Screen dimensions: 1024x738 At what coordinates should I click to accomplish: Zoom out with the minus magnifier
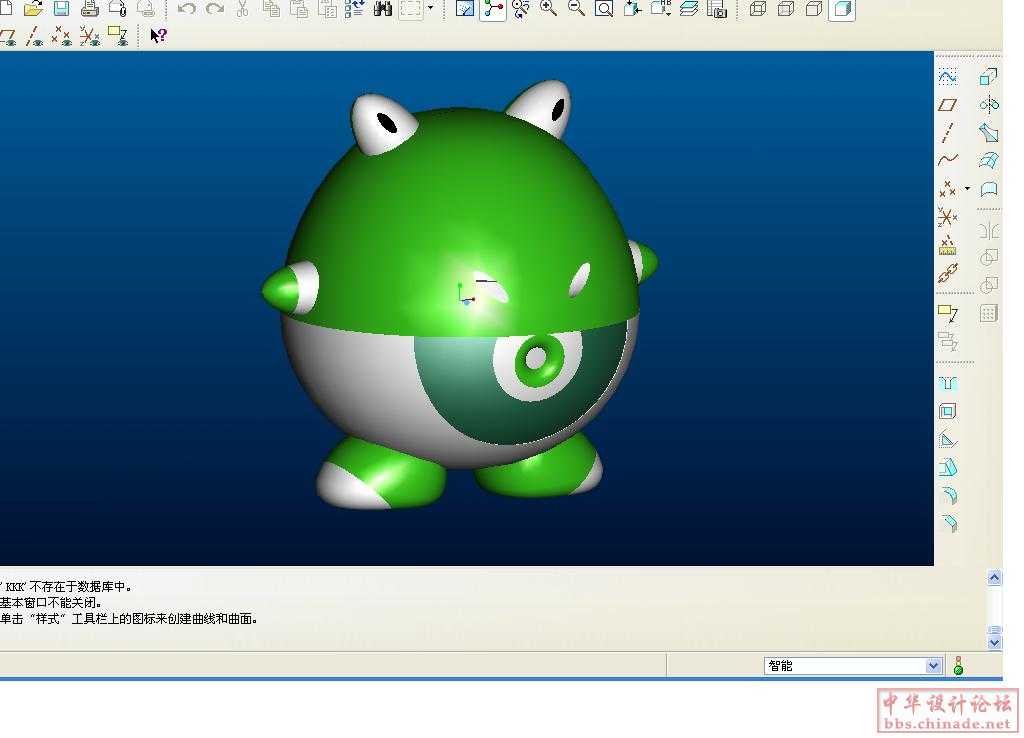point(576,8)
